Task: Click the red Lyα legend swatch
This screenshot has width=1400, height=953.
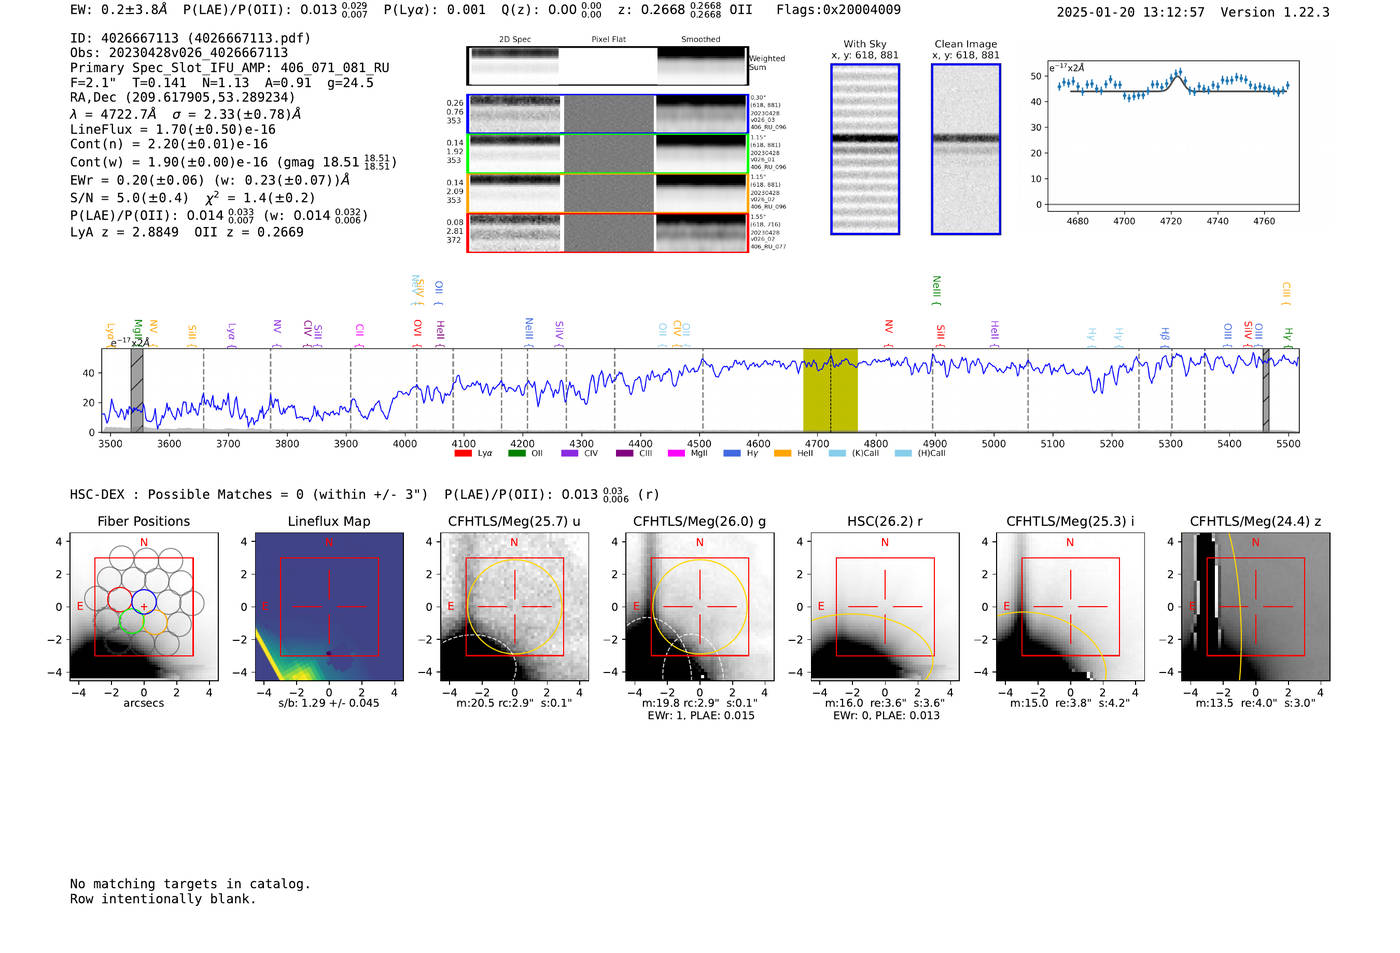Action: [x=463, y=453]
